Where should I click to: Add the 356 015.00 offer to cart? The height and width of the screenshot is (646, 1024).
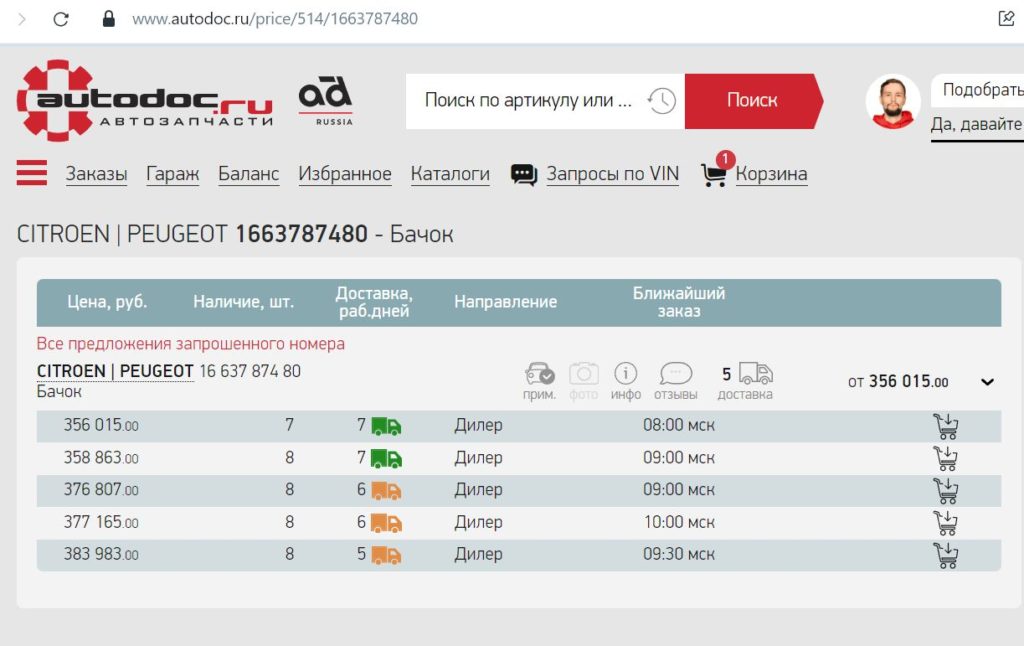tap(946, 427)
